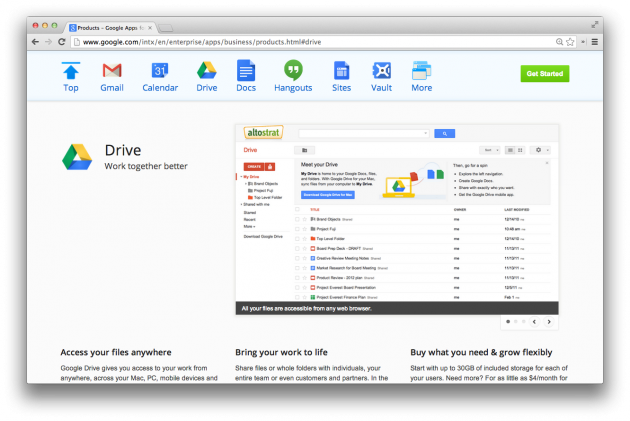This screenshot has height=421, width=630.
Task: Click the large Drive logo beside the heading
Action: [x=77, y=157]
